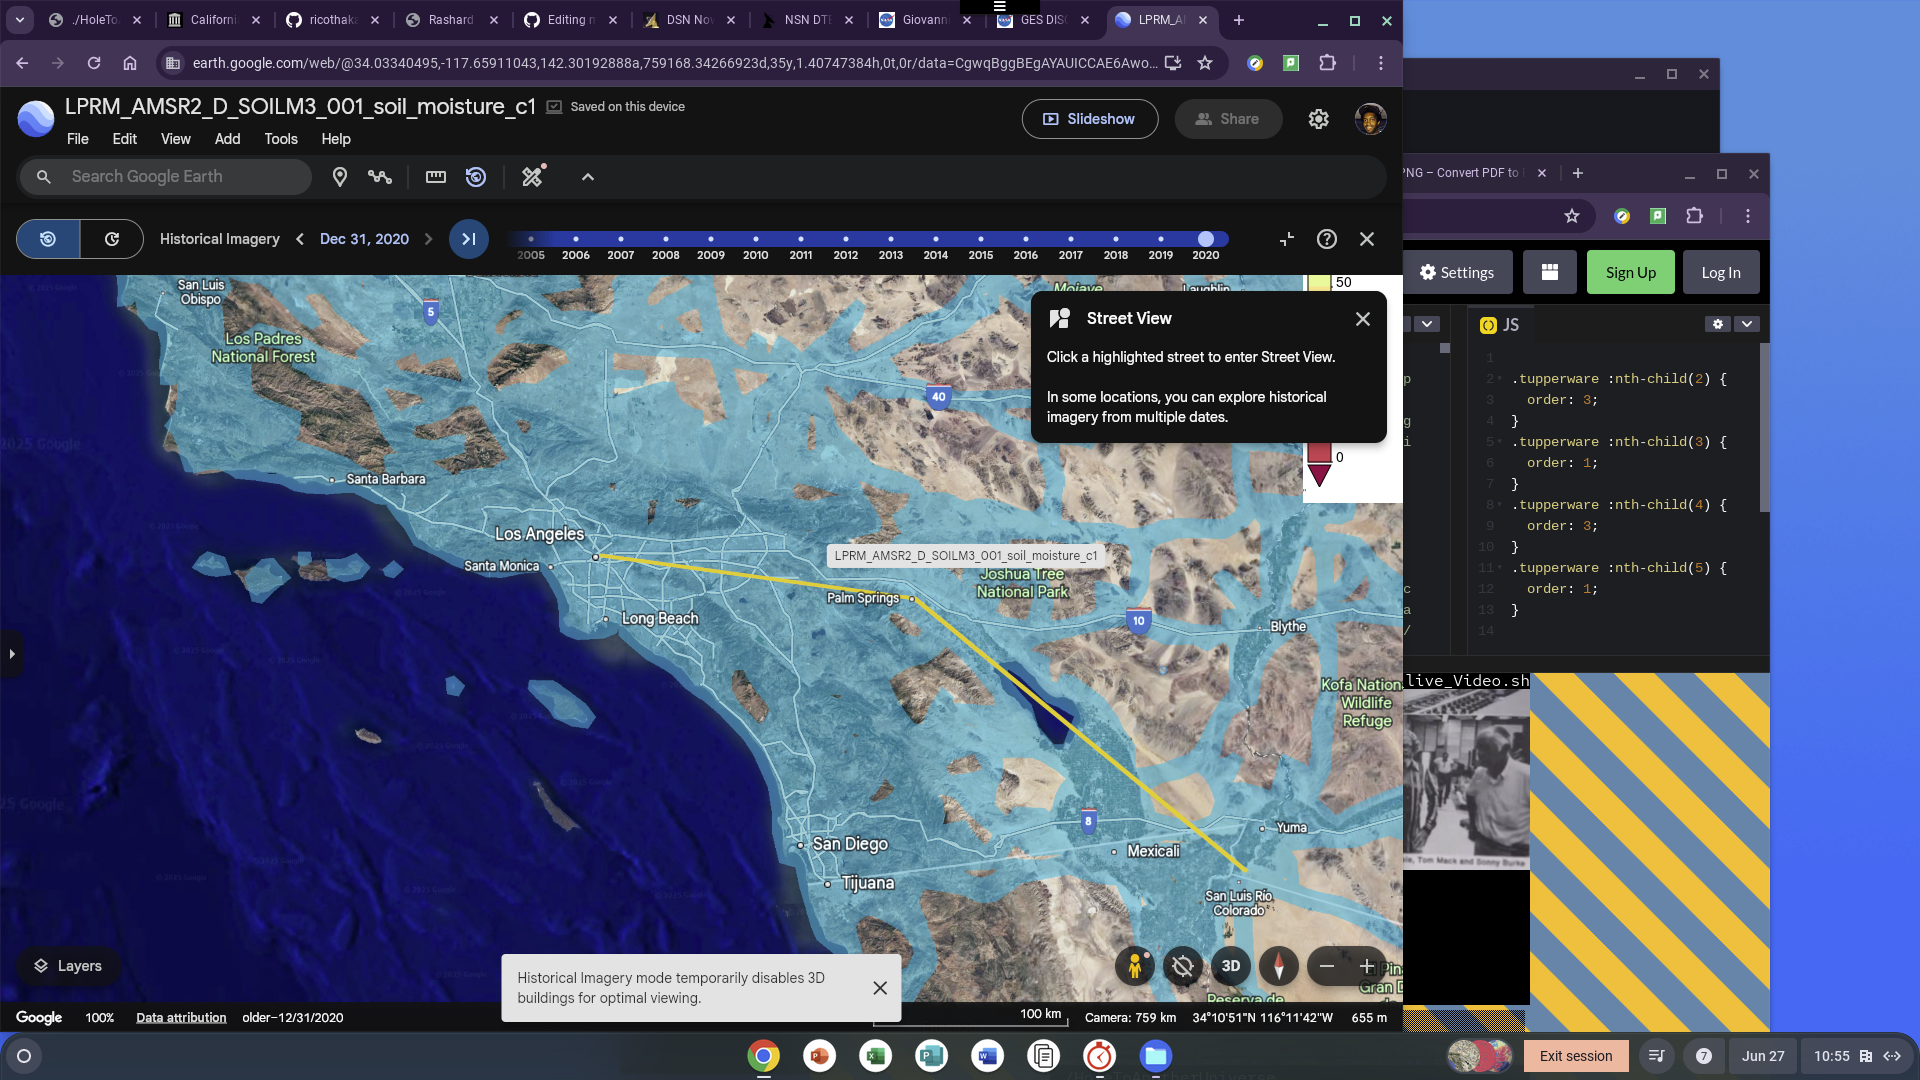
Task: Start the Slideshow presentation
Action: click(1090, 119)
